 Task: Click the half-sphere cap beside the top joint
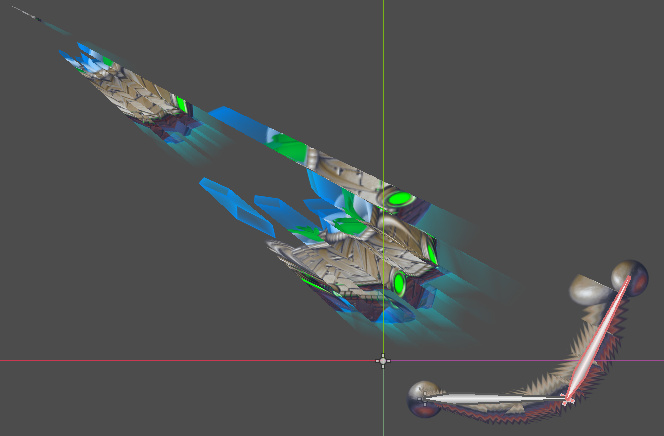point(587,290)
